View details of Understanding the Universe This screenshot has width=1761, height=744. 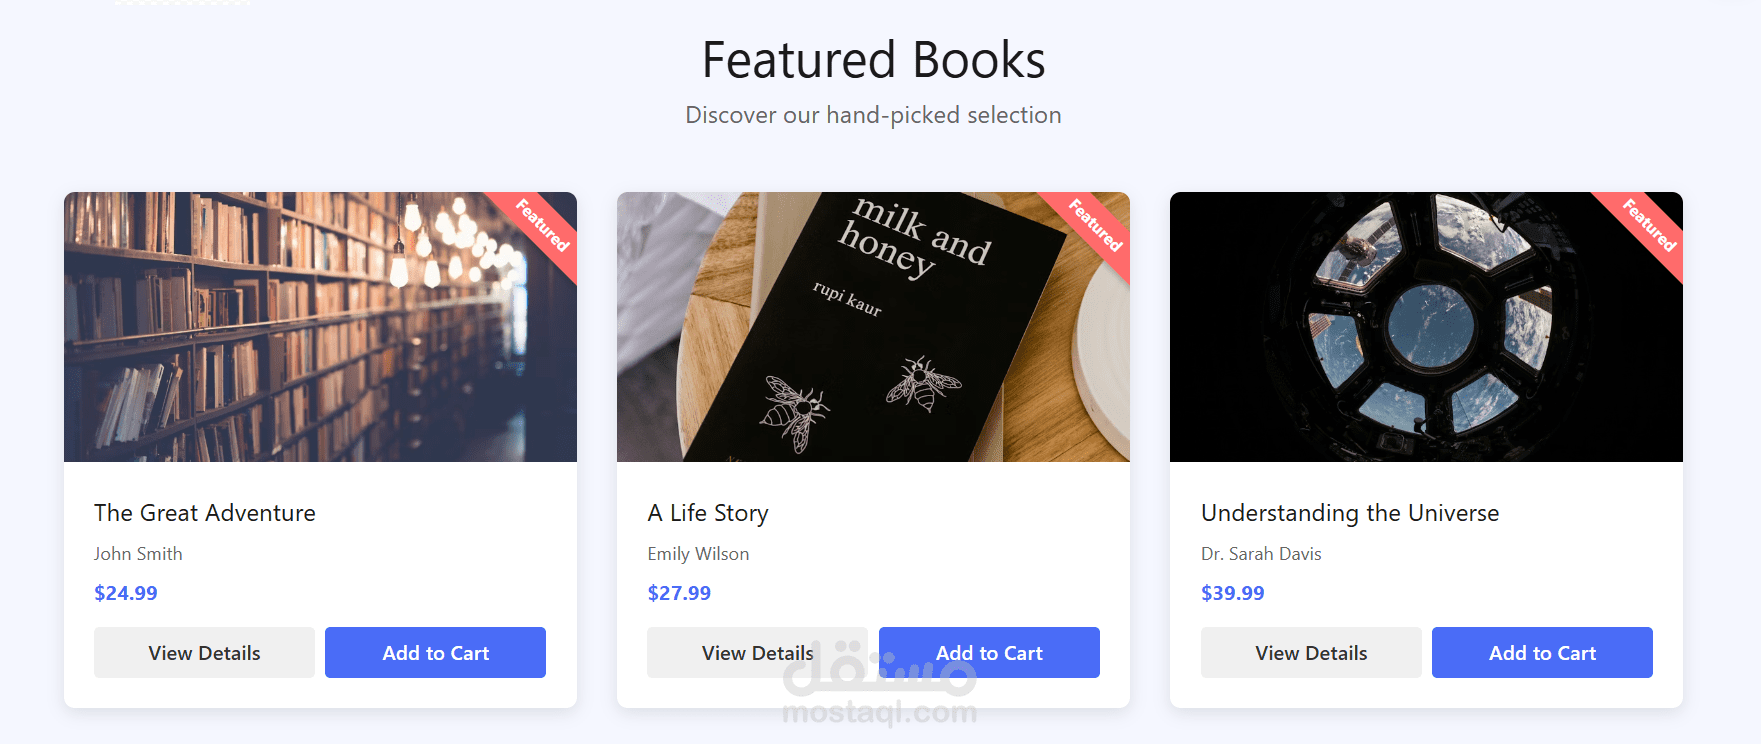(1311, 653)
